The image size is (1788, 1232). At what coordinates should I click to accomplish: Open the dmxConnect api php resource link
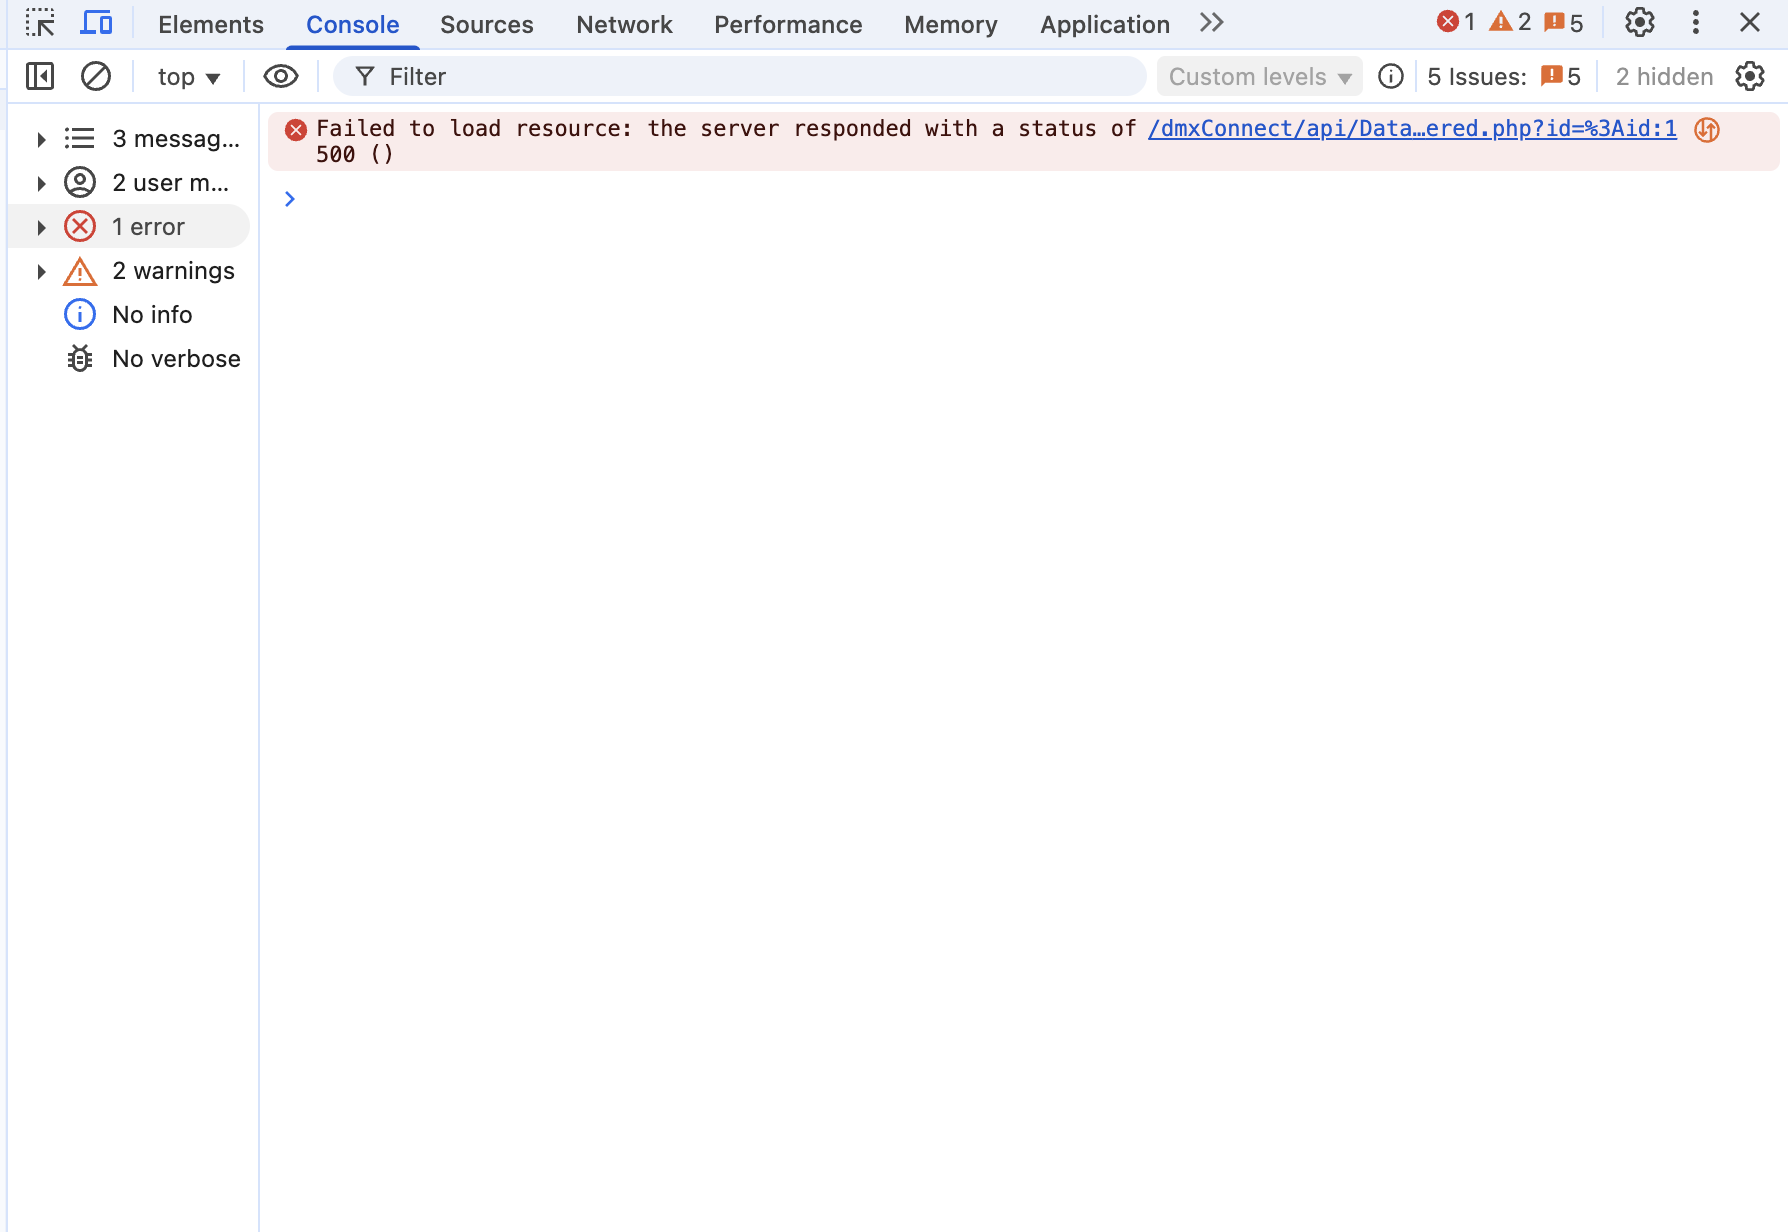[x=1411, y=129]
